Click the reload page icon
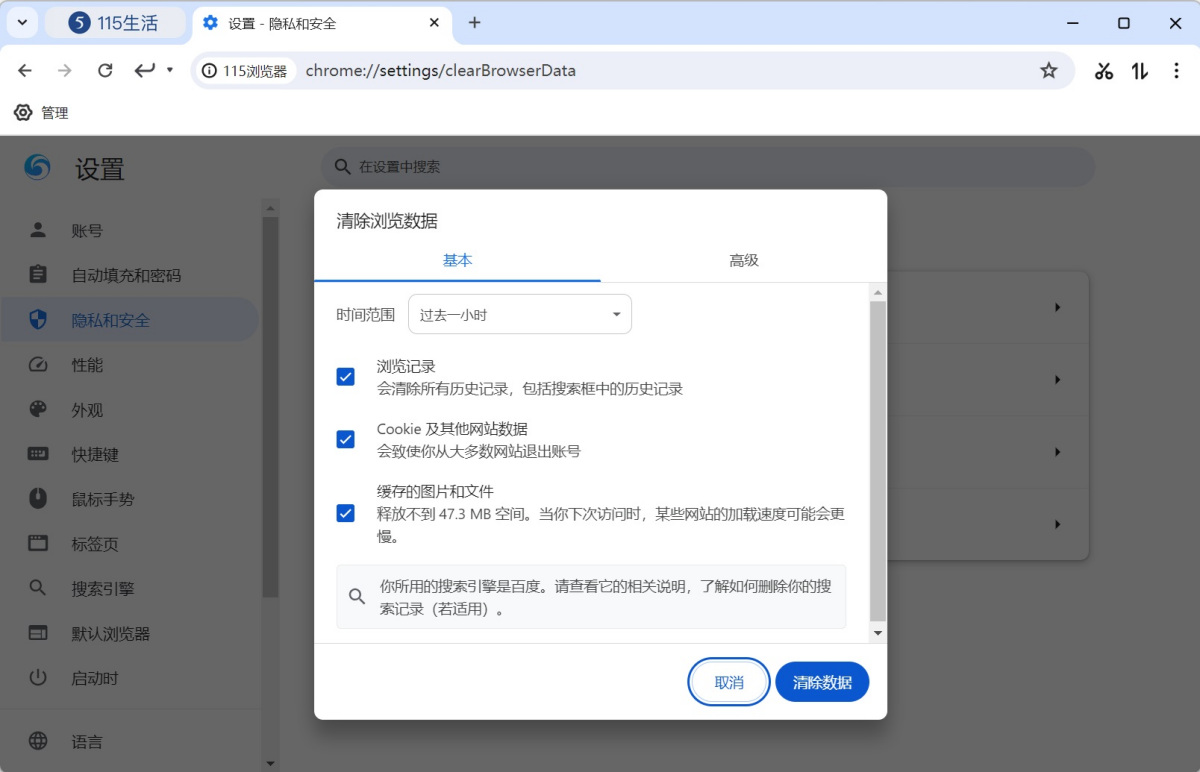This screenshot has width=1200, height=772. click(105, 71)
